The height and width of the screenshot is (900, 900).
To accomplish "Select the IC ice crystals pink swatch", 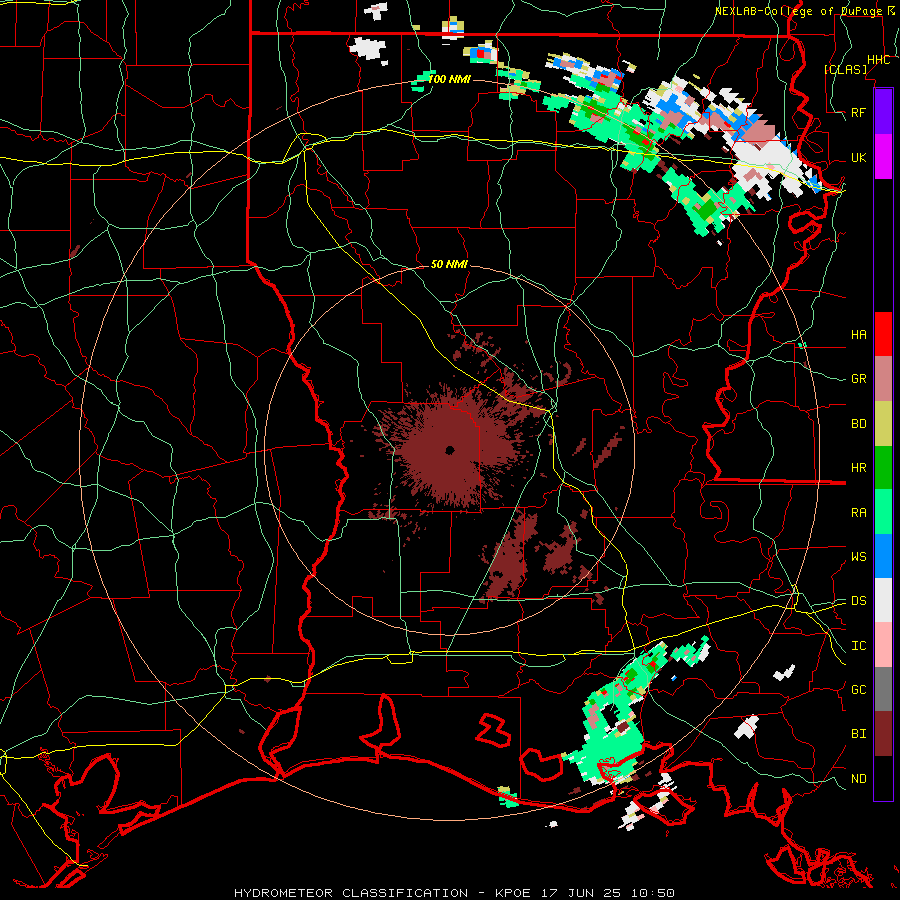I will click(883, 645).
